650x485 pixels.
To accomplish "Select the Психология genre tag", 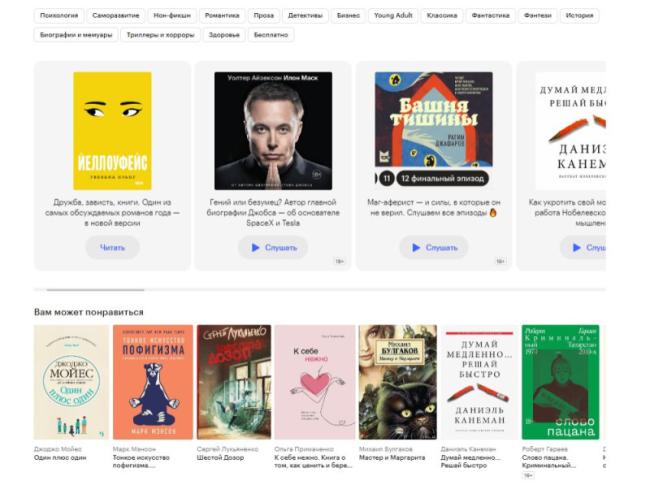I will 59,16.
